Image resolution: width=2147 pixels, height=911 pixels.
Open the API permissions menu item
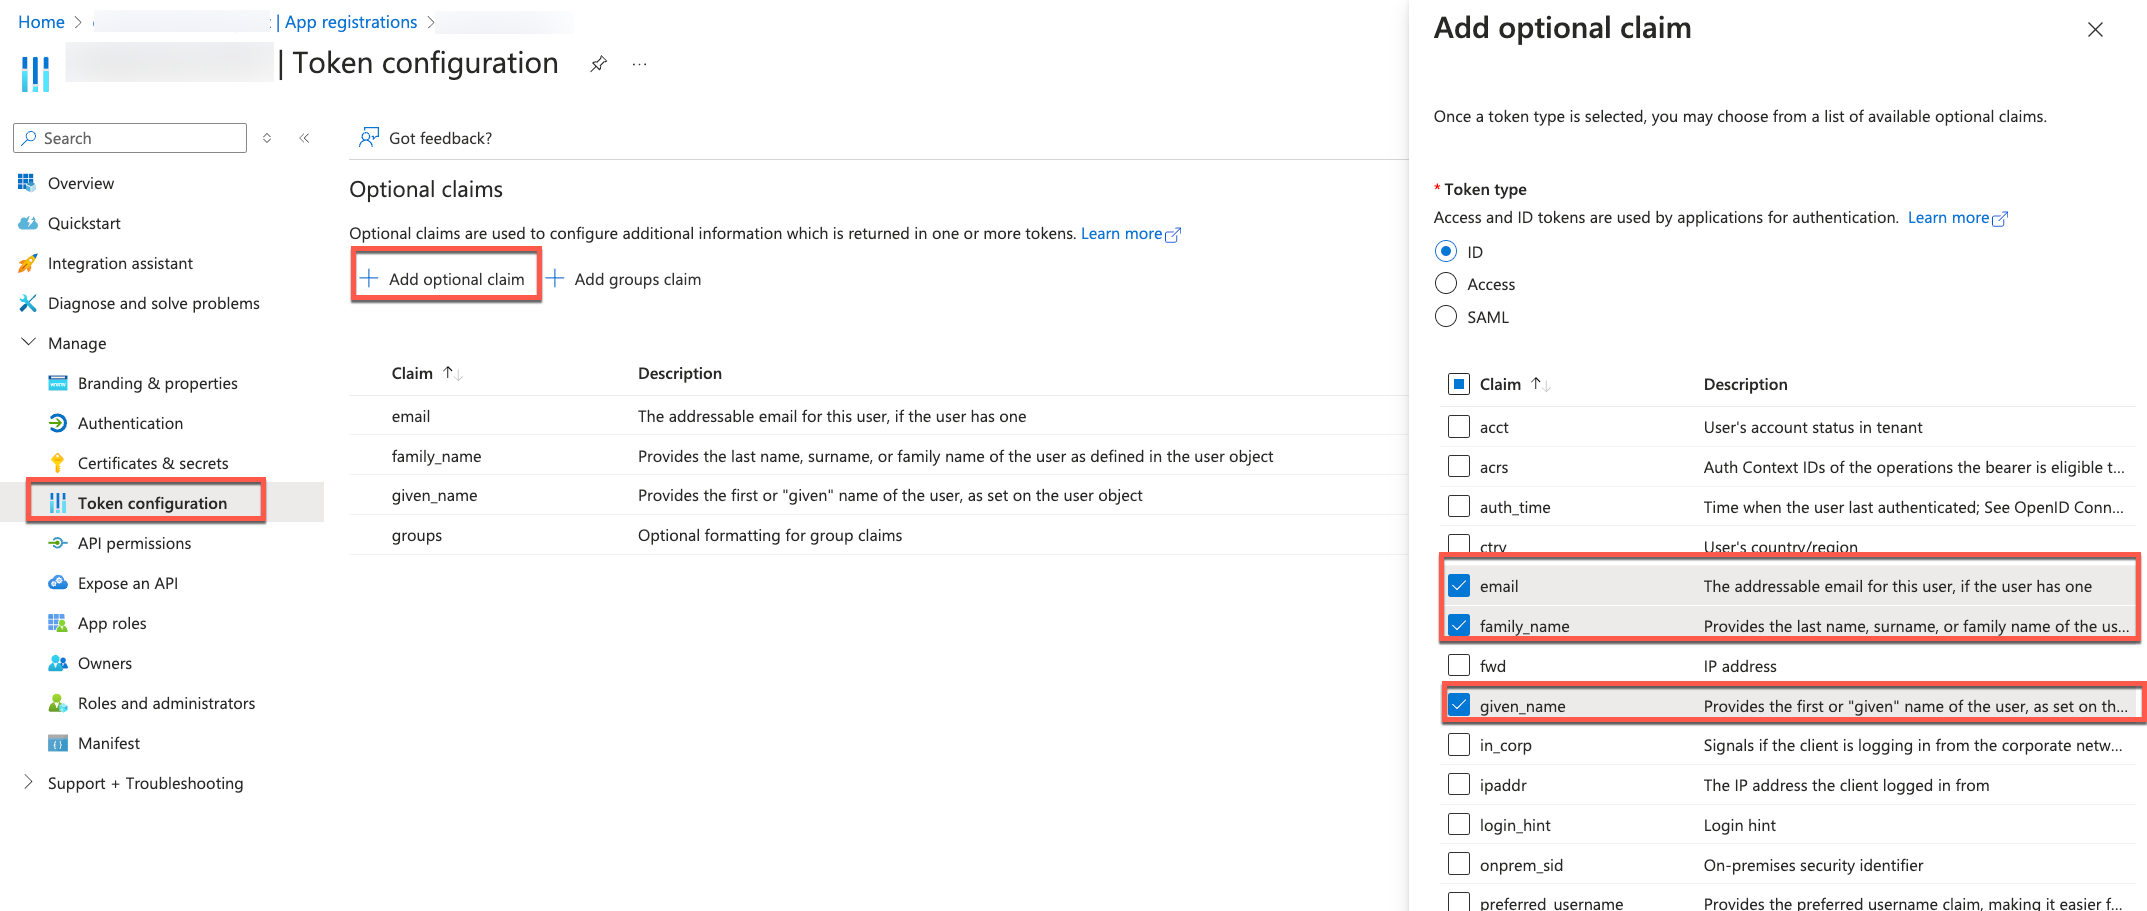[134, 543]
